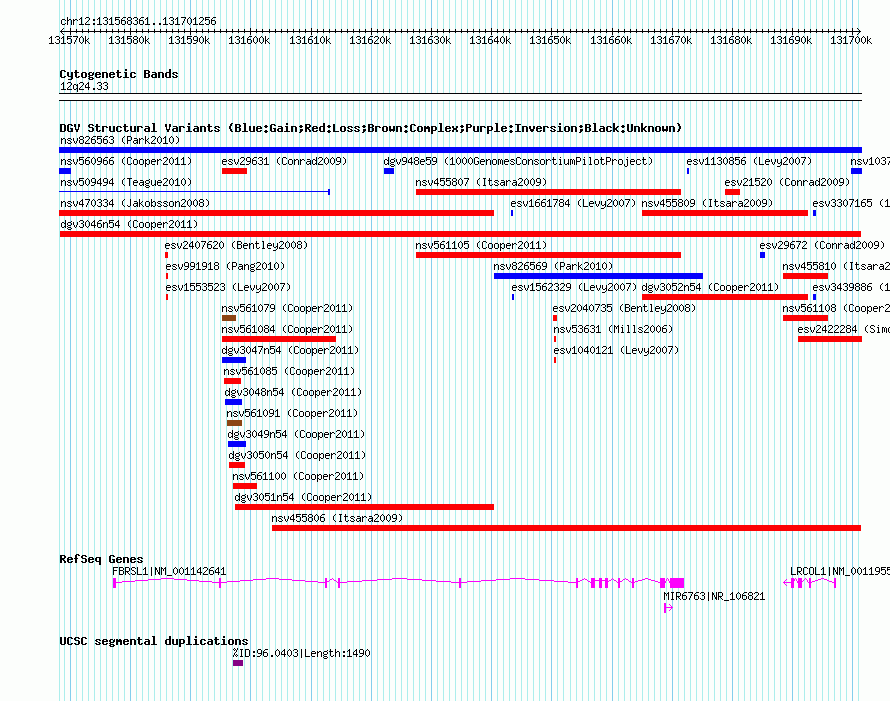Click the nsv561079 (Cooper2011) brown complex bar
The width and height of the screenshot is (890, 701).
[x=229, y=318]
